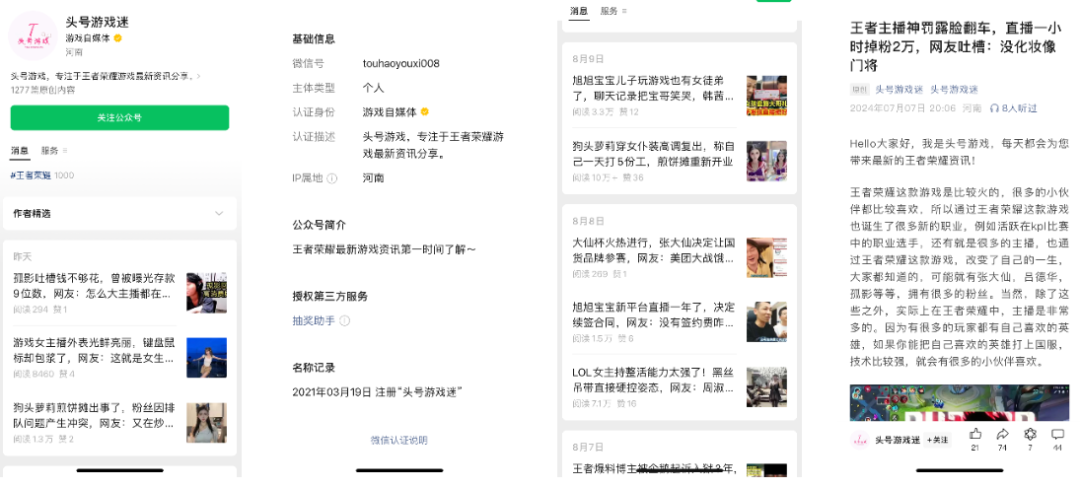Click the publish date 2024年07月07日 20:06
Image resolution: width=1080 pixels, height=488 pixels.
point(903,108)
